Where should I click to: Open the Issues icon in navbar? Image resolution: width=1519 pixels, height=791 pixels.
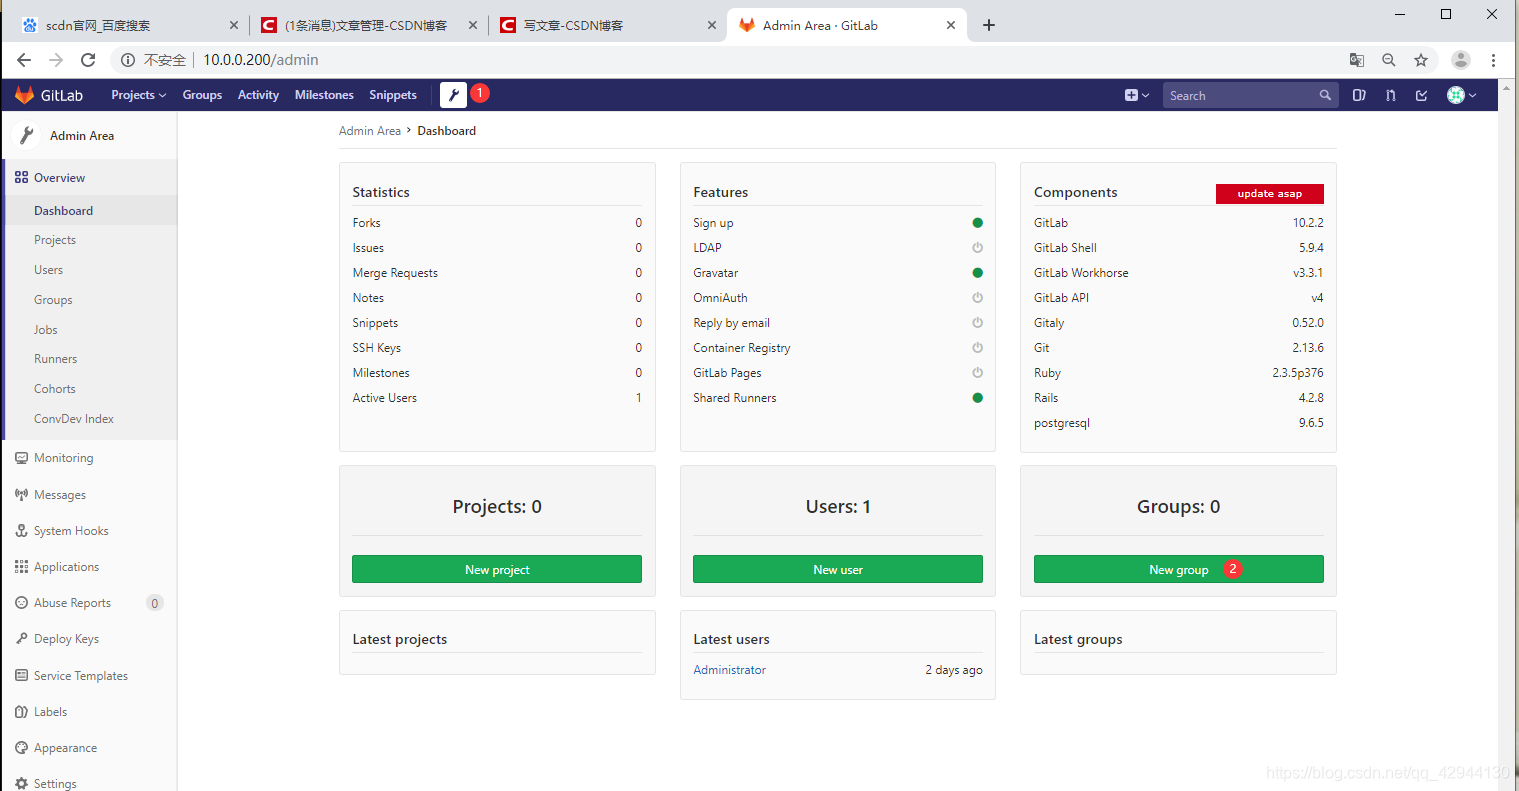pos(1359,95)
